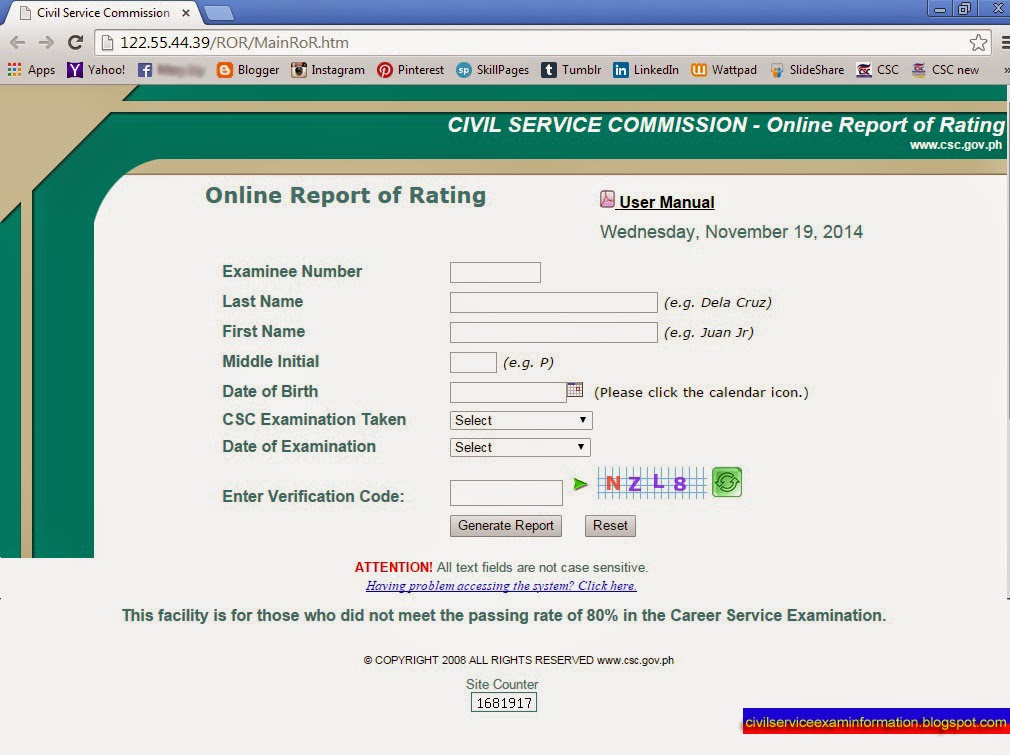Open the LinkedIn bookmark
This screenshot has width=1010, height=755.
(x=645, y=70)
